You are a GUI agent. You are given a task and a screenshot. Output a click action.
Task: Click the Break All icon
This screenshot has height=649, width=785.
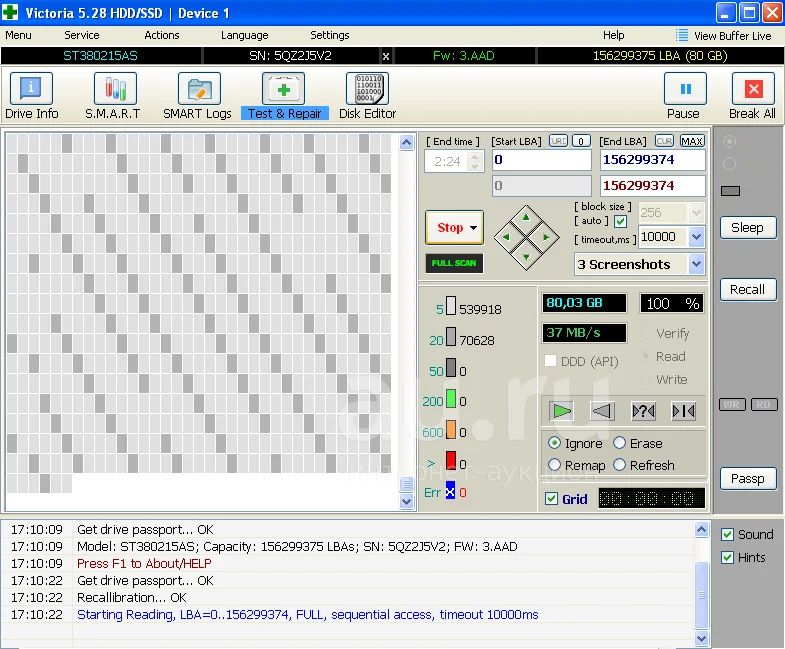pyautogui.click(x=753, y=89)
